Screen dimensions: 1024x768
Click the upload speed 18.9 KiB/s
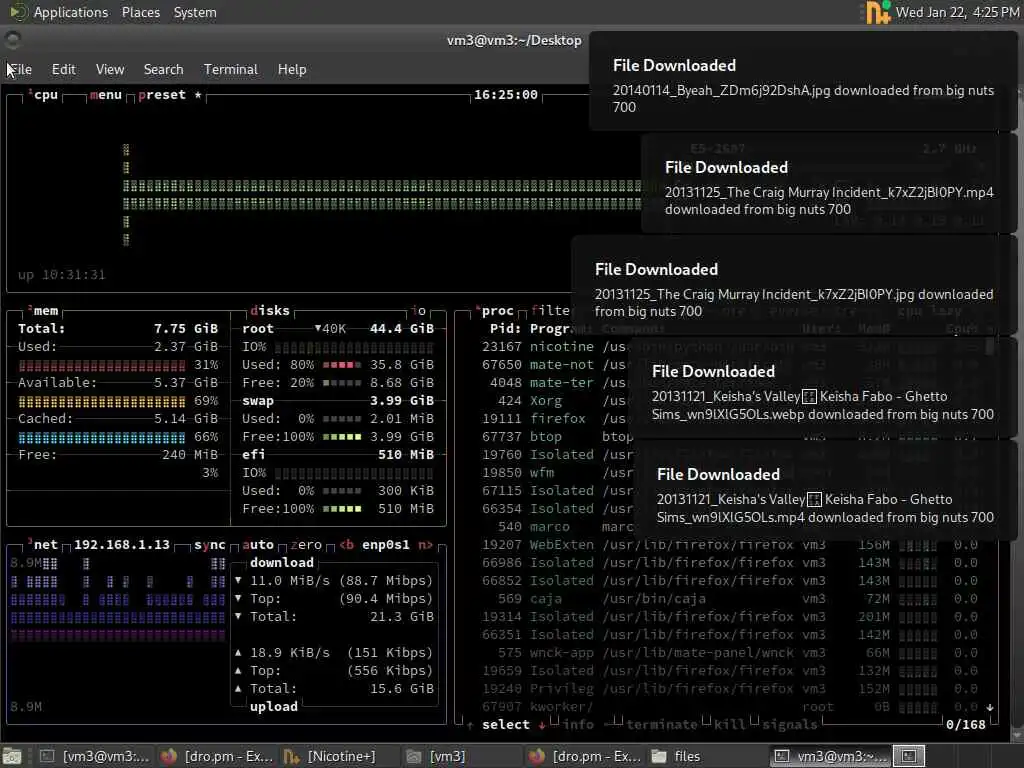[x=290, y=652]
